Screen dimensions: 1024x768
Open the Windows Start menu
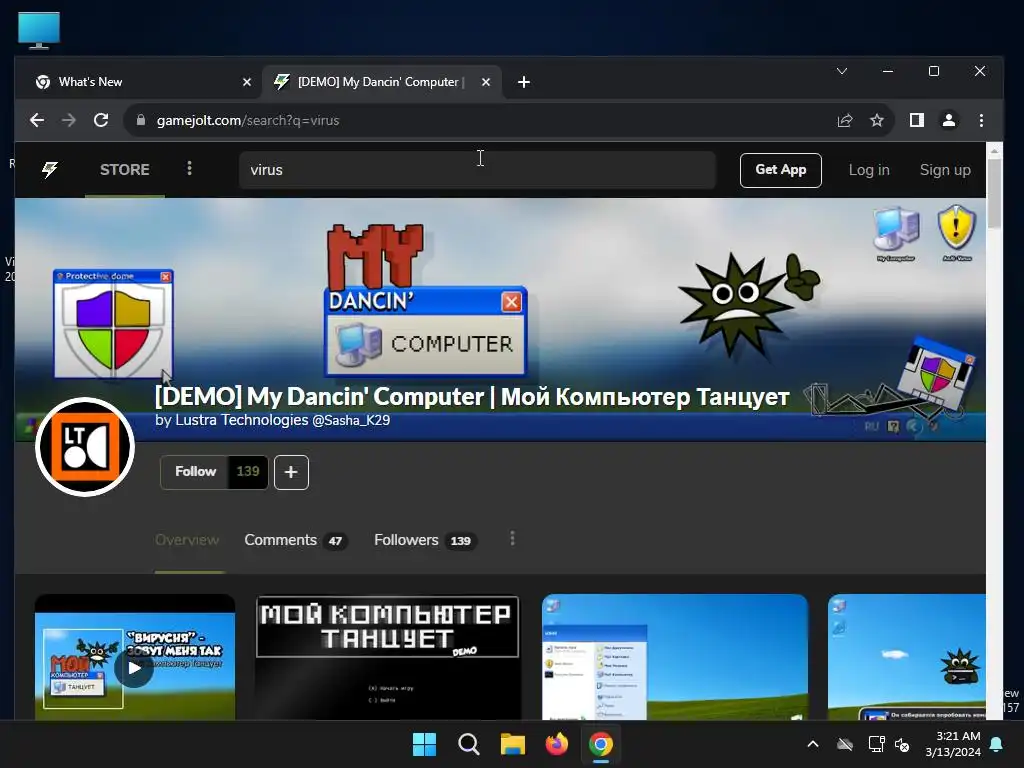pyautogui.click(x=424, y=744)
